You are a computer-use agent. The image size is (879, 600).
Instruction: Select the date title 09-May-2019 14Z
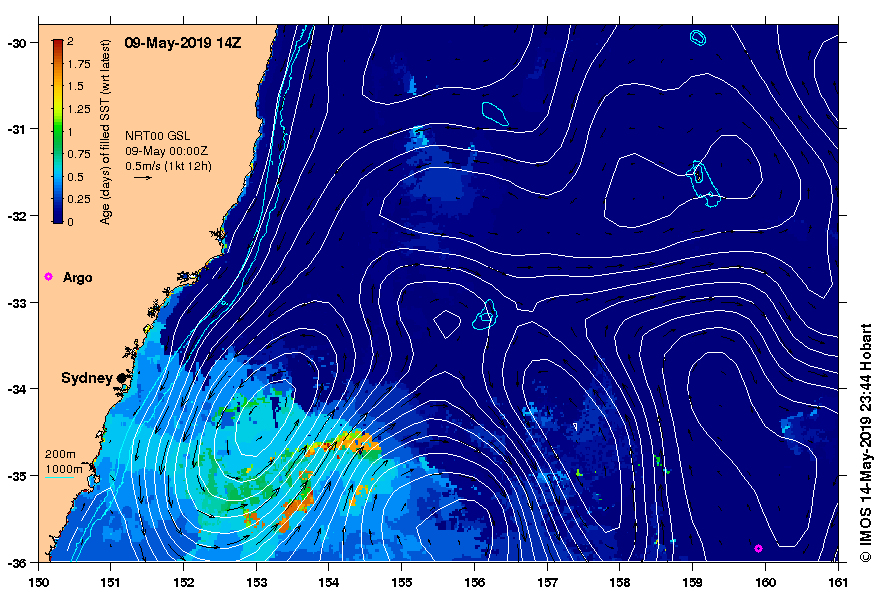(183, 43)
